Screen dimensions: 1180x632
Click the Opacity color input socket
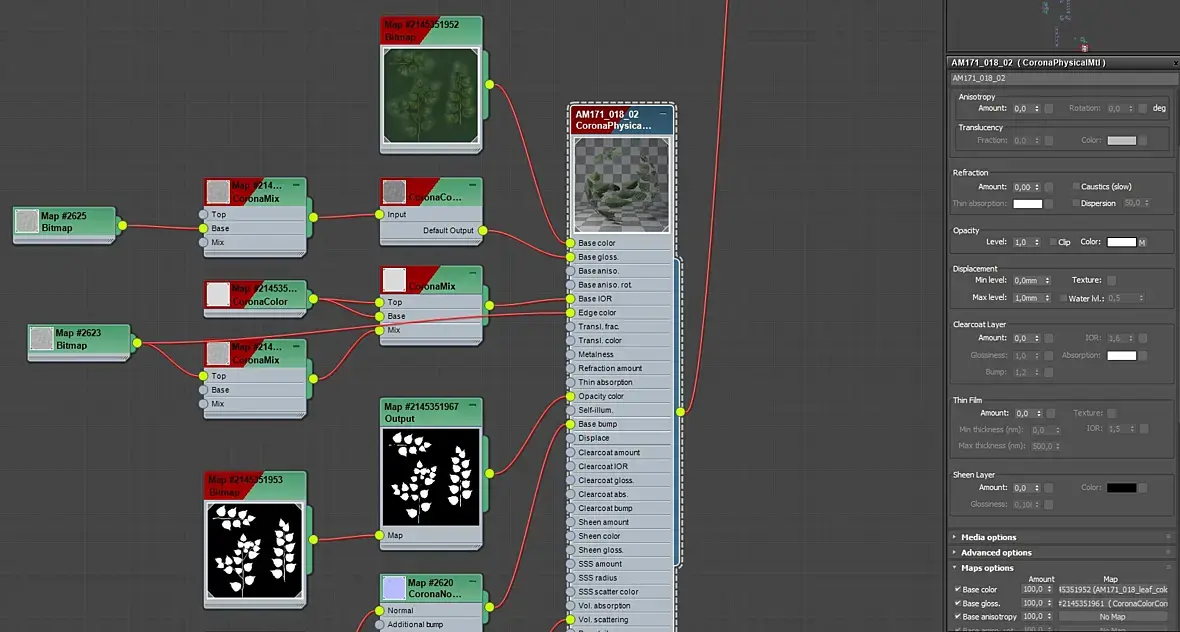570,397
